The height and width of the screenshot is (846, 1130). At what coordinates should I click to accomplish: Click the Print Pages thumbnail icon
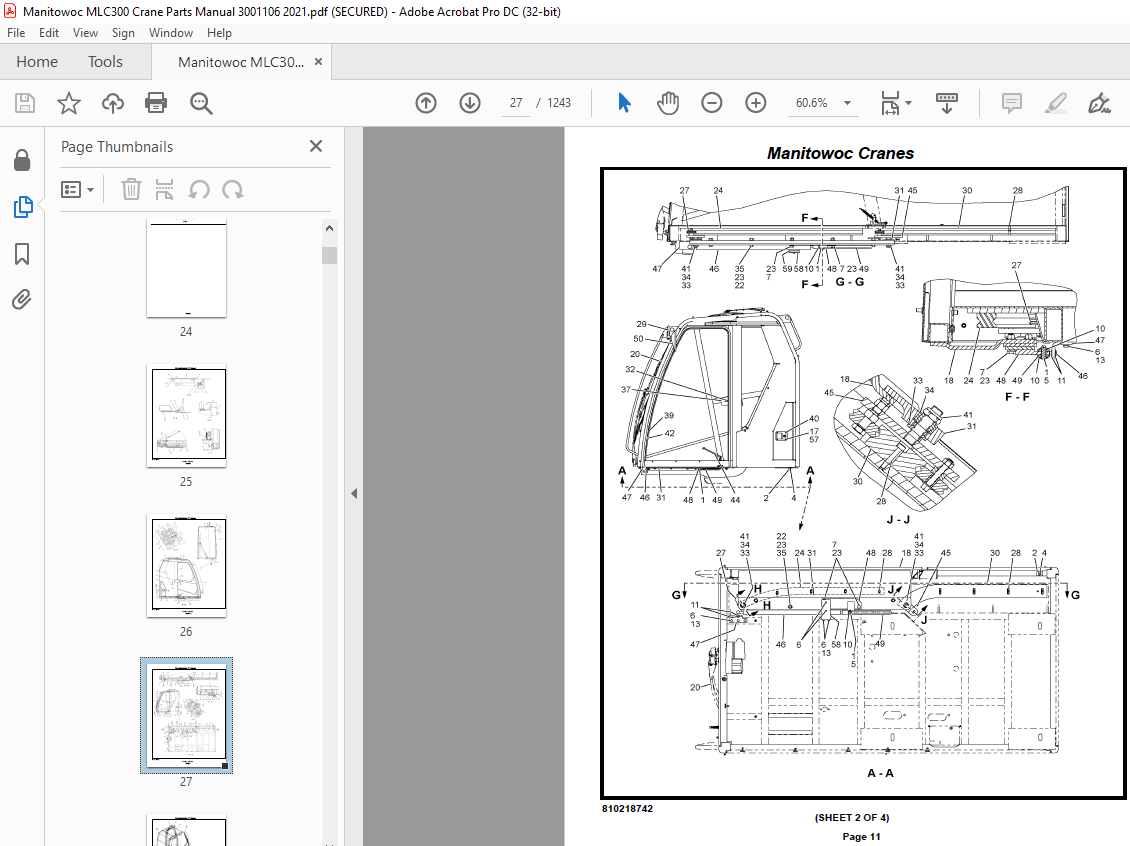[x=164, y=190]
